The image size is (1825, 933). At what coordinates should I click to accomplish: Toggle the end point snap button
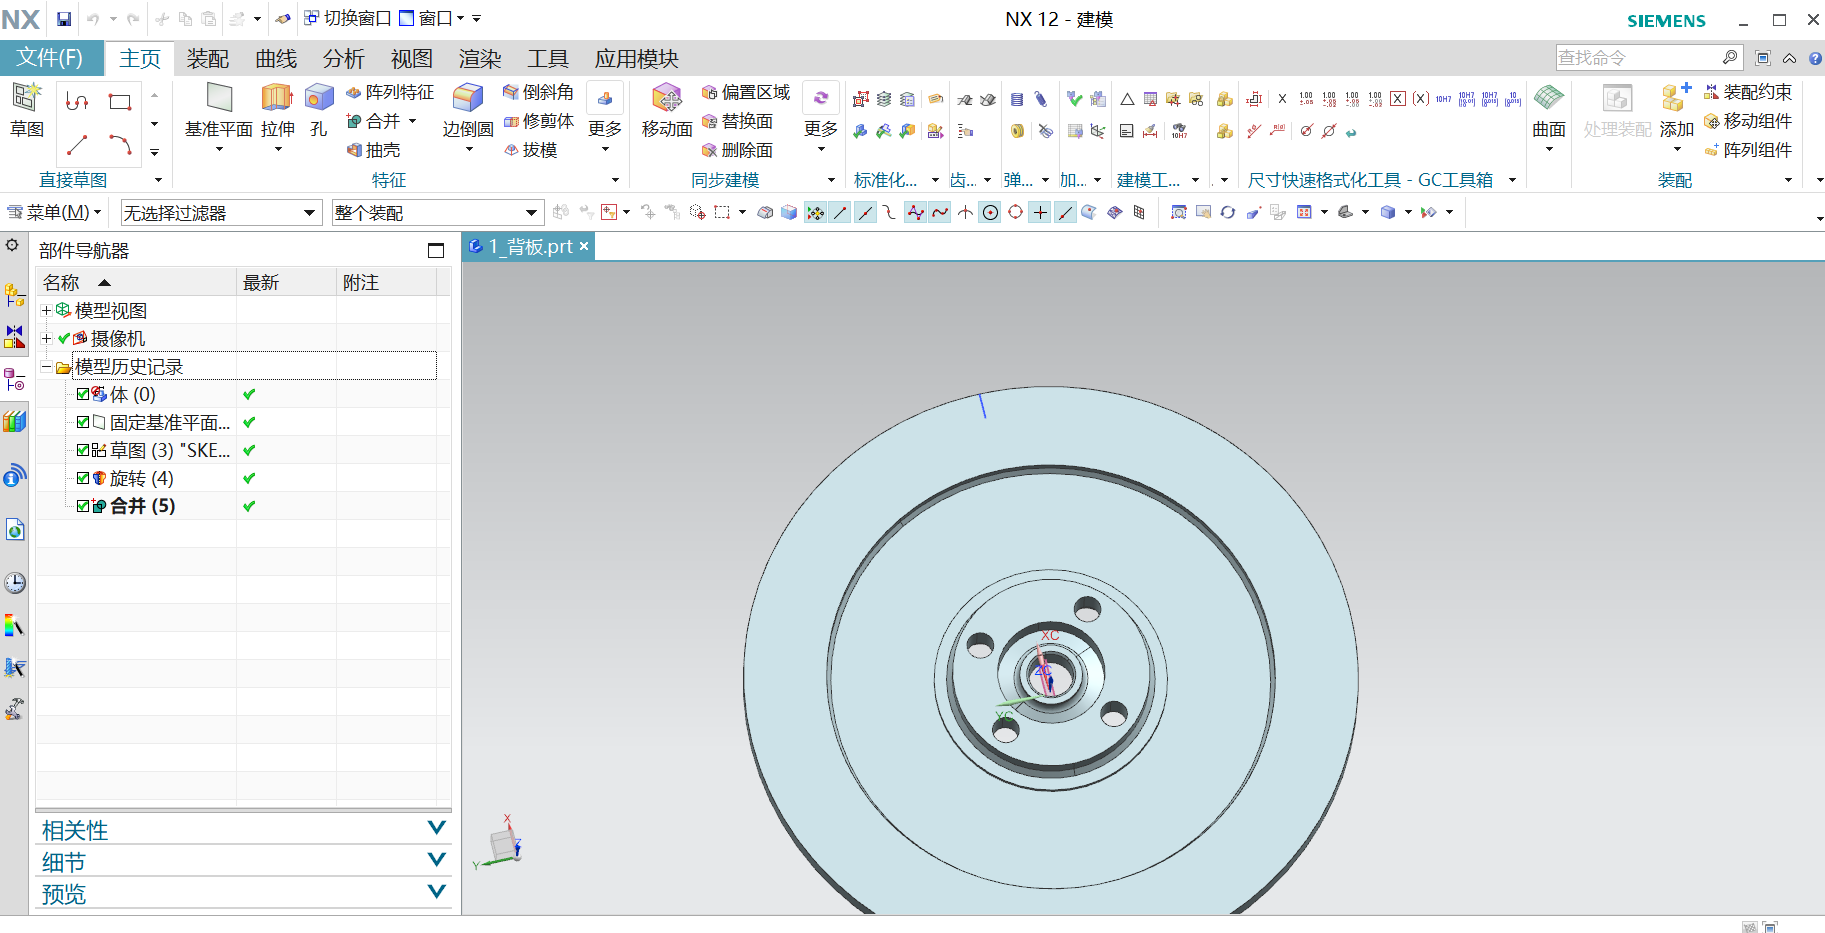point(841,212)
